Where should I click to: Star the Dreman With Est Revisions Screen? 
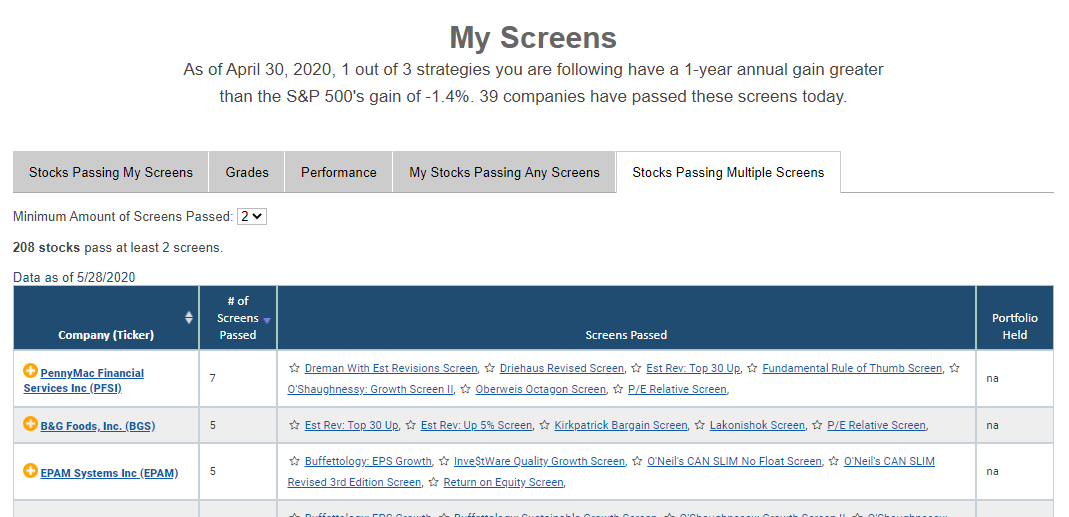click(x=294, y=368)
